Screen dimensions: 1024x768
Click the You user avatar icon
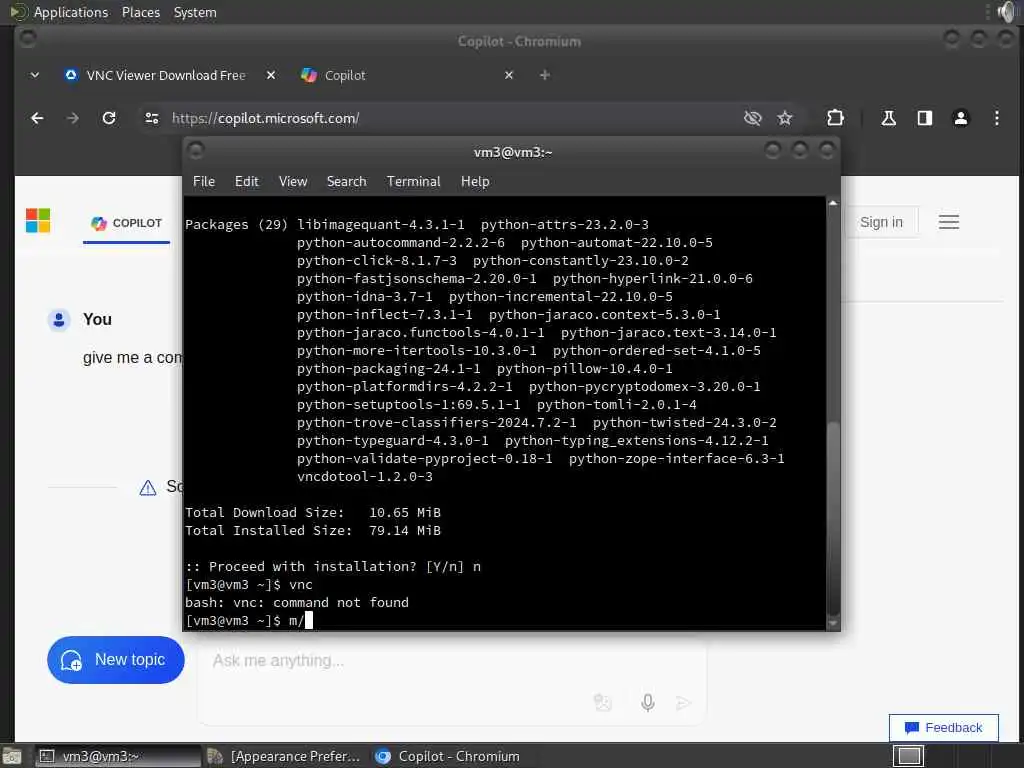(59, 320)
